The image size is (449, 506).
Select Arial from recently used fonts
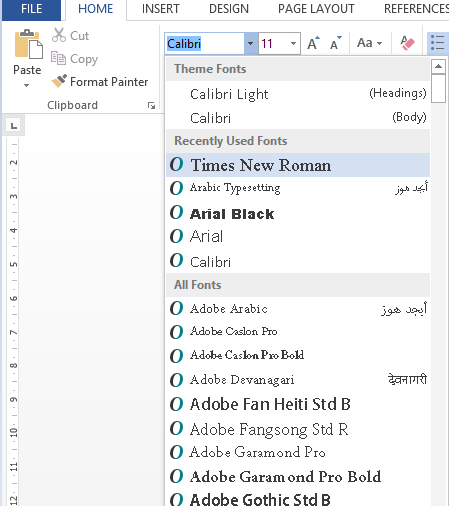tap(298, 237)
